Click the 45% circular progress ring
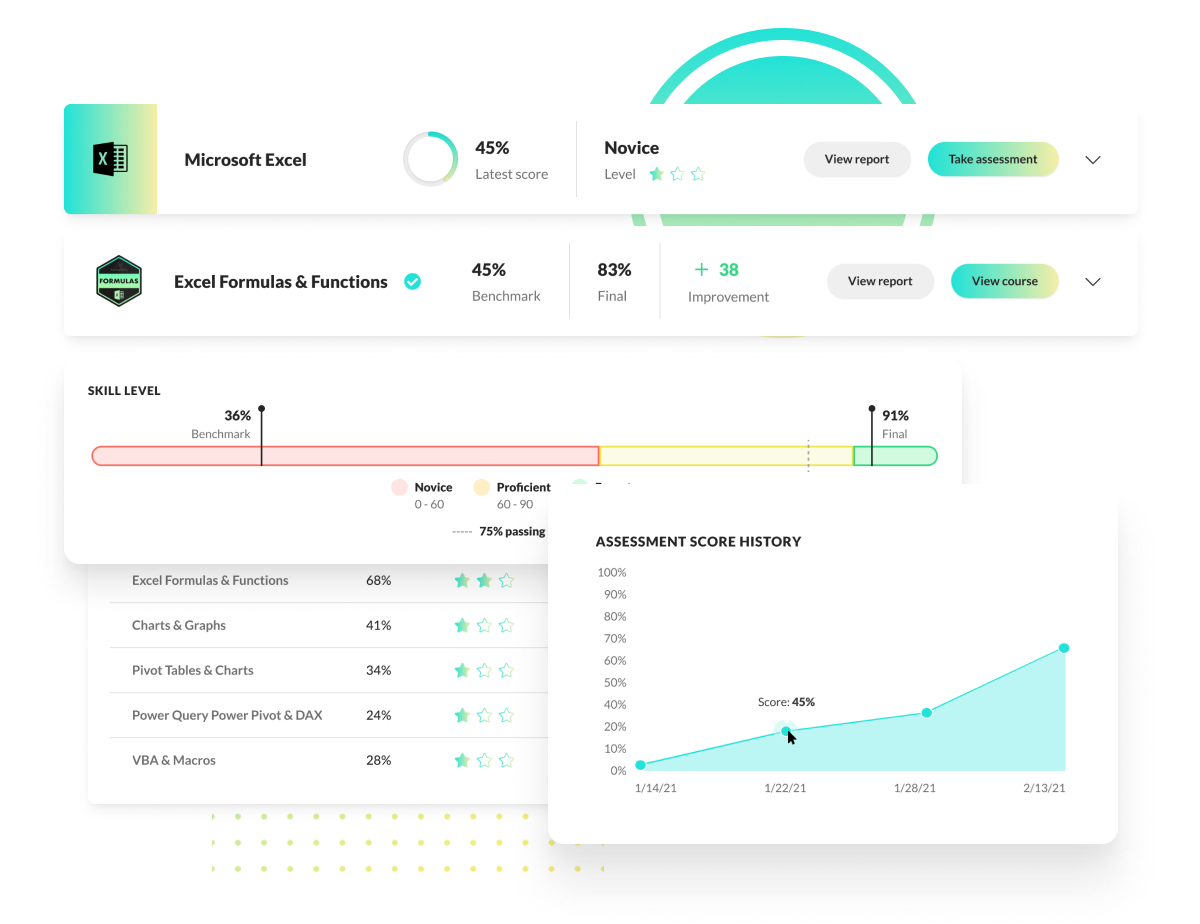 431,159
